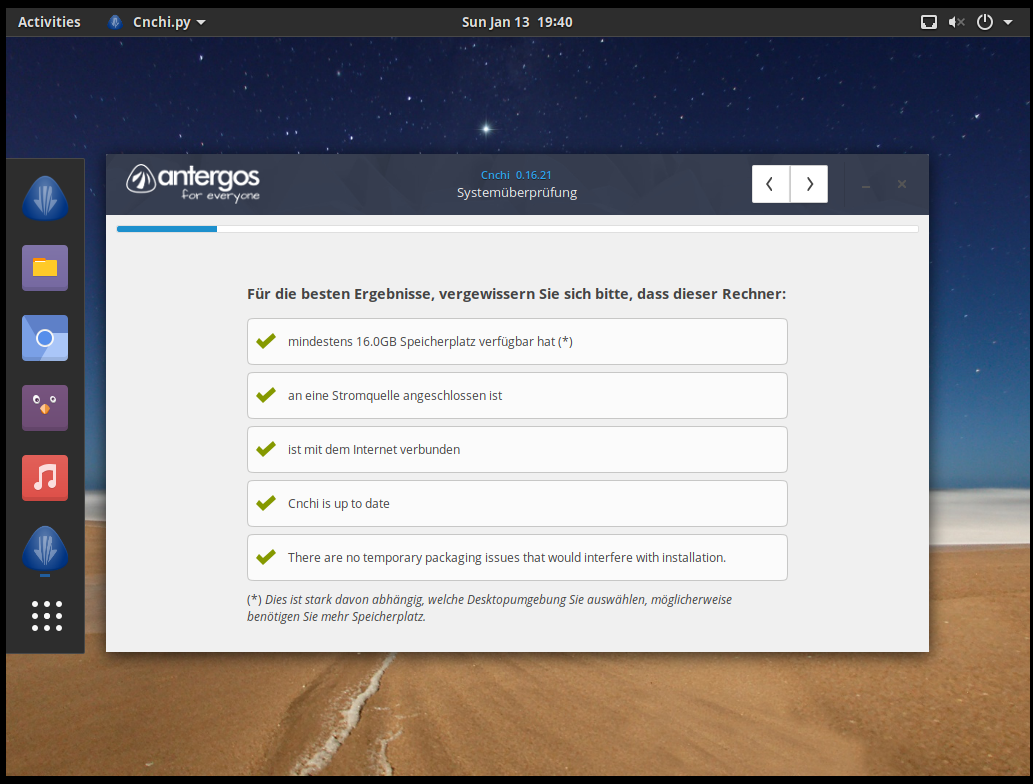Expand the system power menu arrow
Screen dimensions: 1033x784
coord(1008,22)
